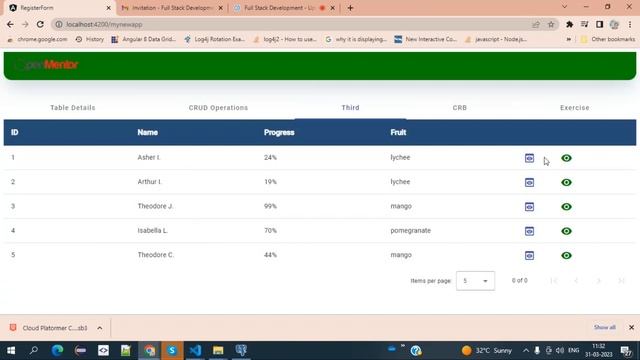Click the Name column header
The height and width of the screenshot is (360, 640).
tap(148, 132)
